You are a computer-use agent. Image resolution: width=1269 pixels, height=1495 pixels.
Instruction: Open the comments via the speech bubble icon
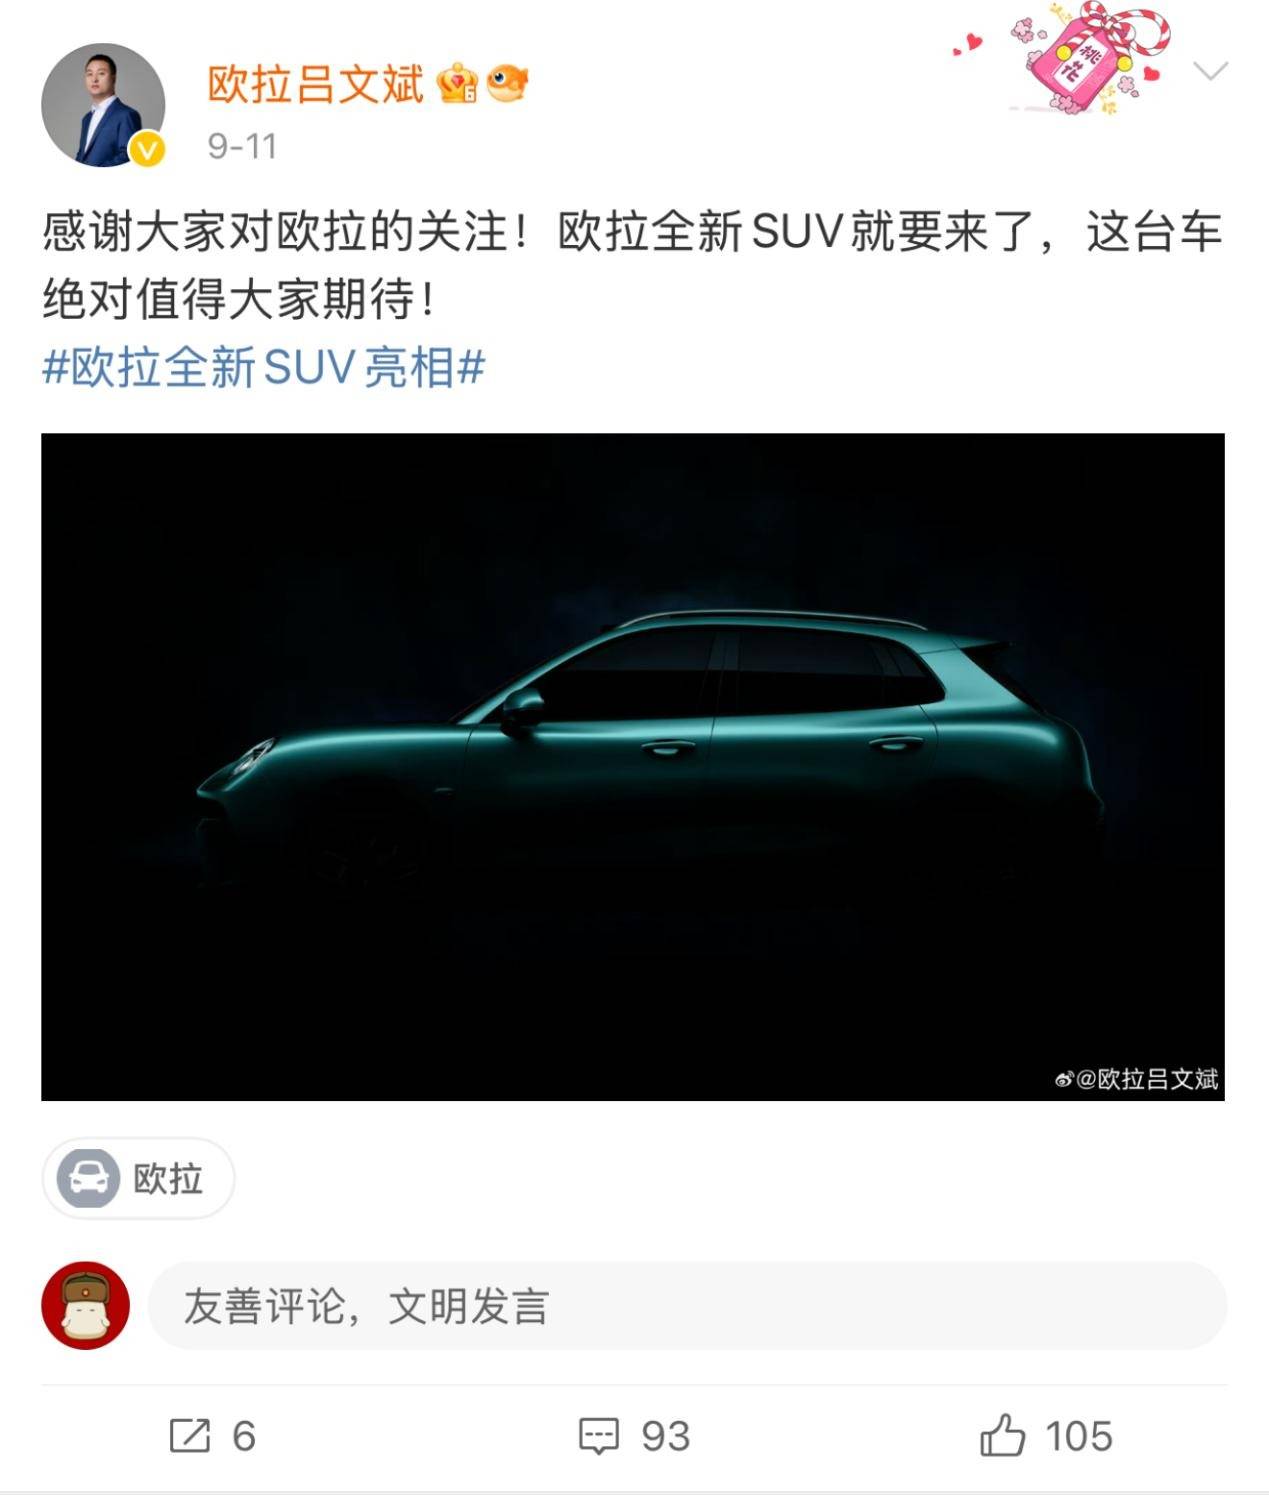tap(599, 1436)
